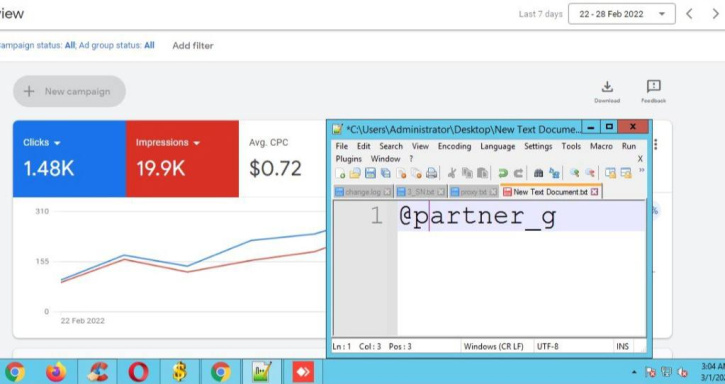Click the Find and Replace toolbar icon

pyautogui.click(x=554, y=173)
